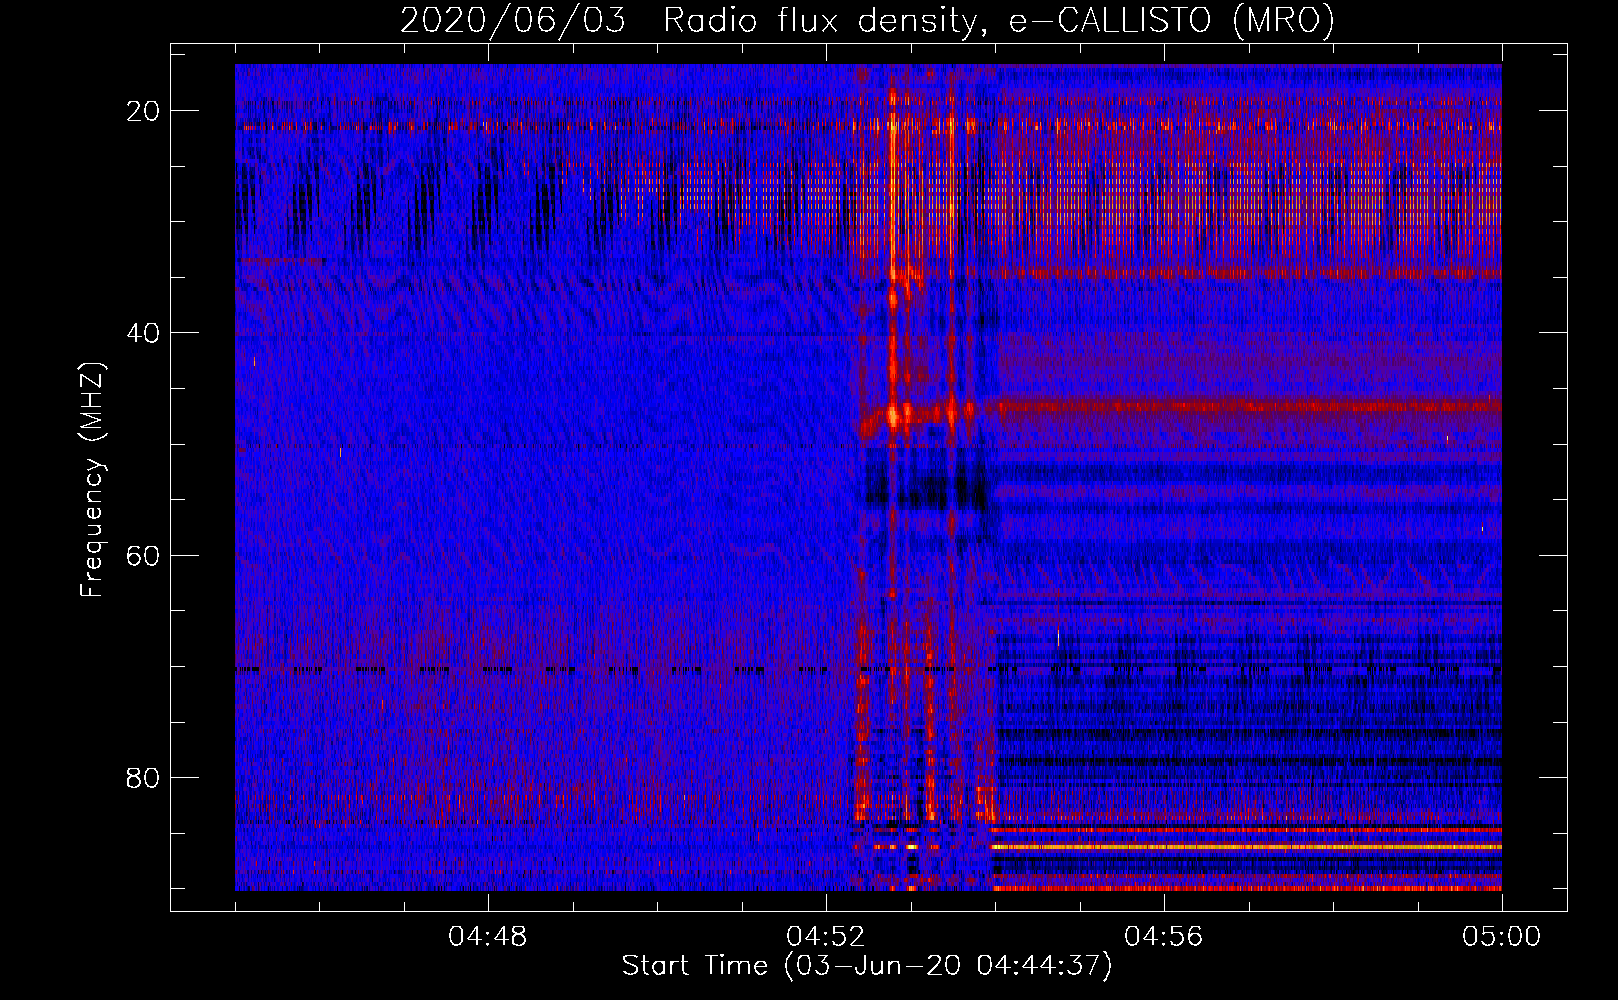Select the 05:00 time tick label
The height and width of the screenshot is (1000, 1618).
(1502, 937)
